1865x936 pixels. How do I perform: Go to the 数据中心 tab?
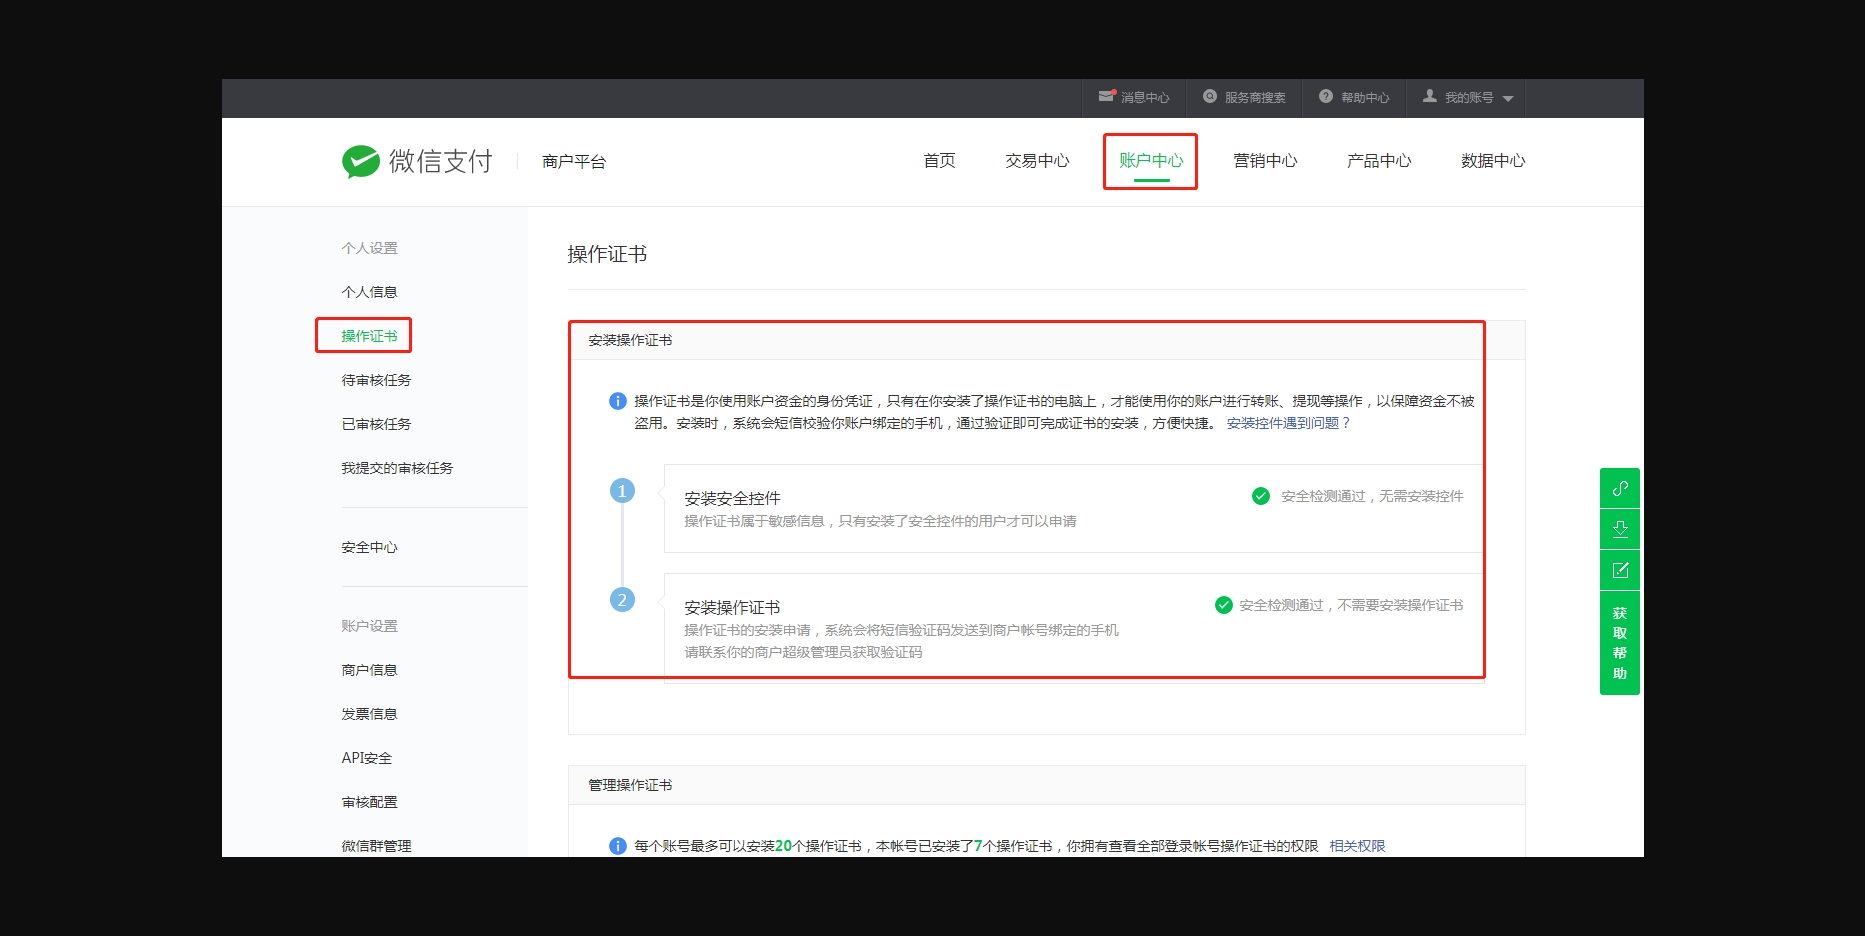[1492, 161]
